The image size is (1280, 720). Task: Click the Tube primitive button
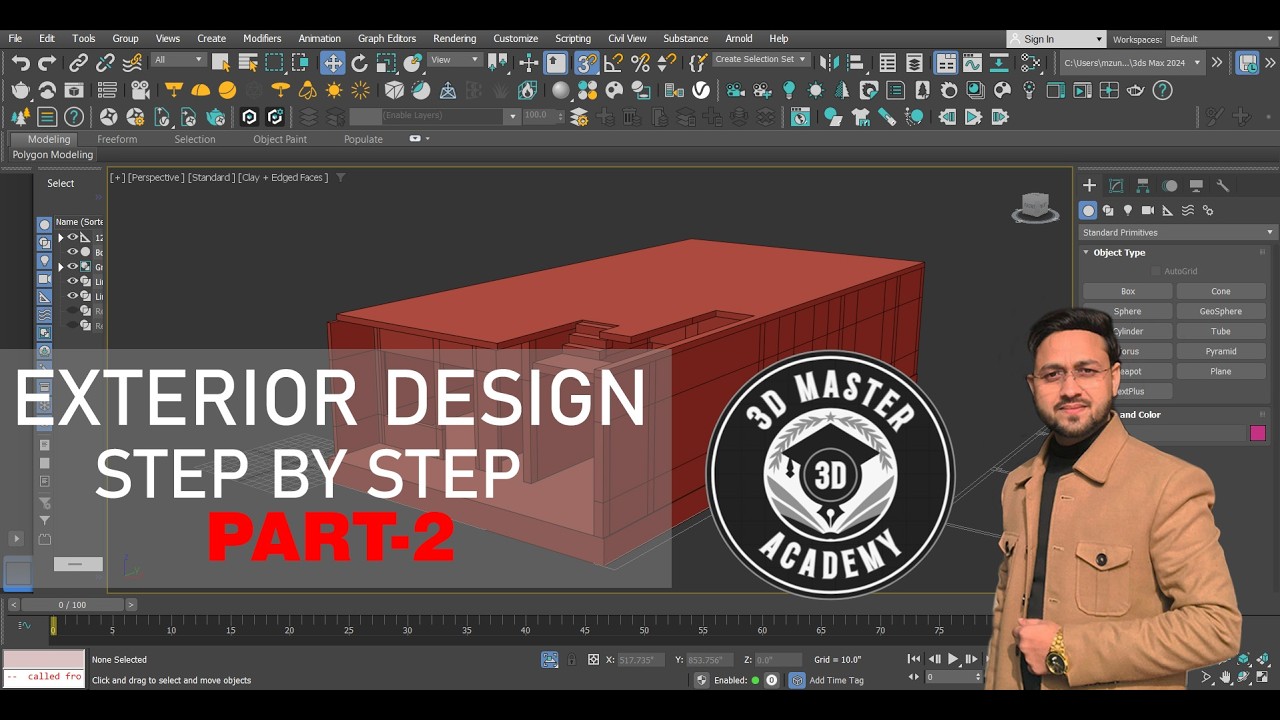[x=1221, y=331]
